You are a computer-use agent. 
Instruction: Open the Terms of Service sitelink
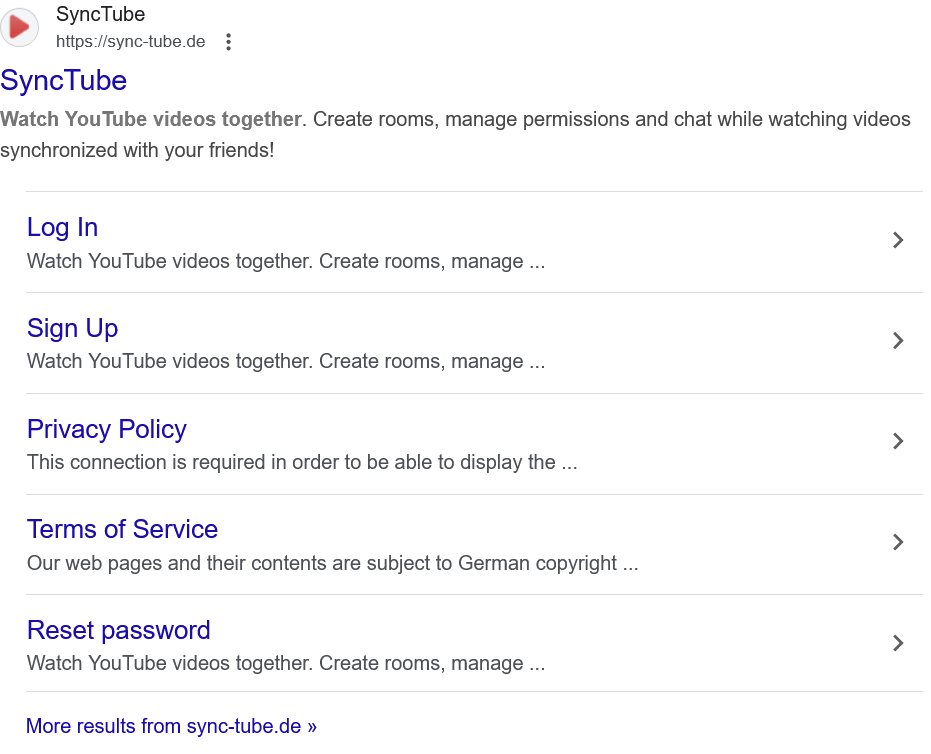(x=122, y=529)
